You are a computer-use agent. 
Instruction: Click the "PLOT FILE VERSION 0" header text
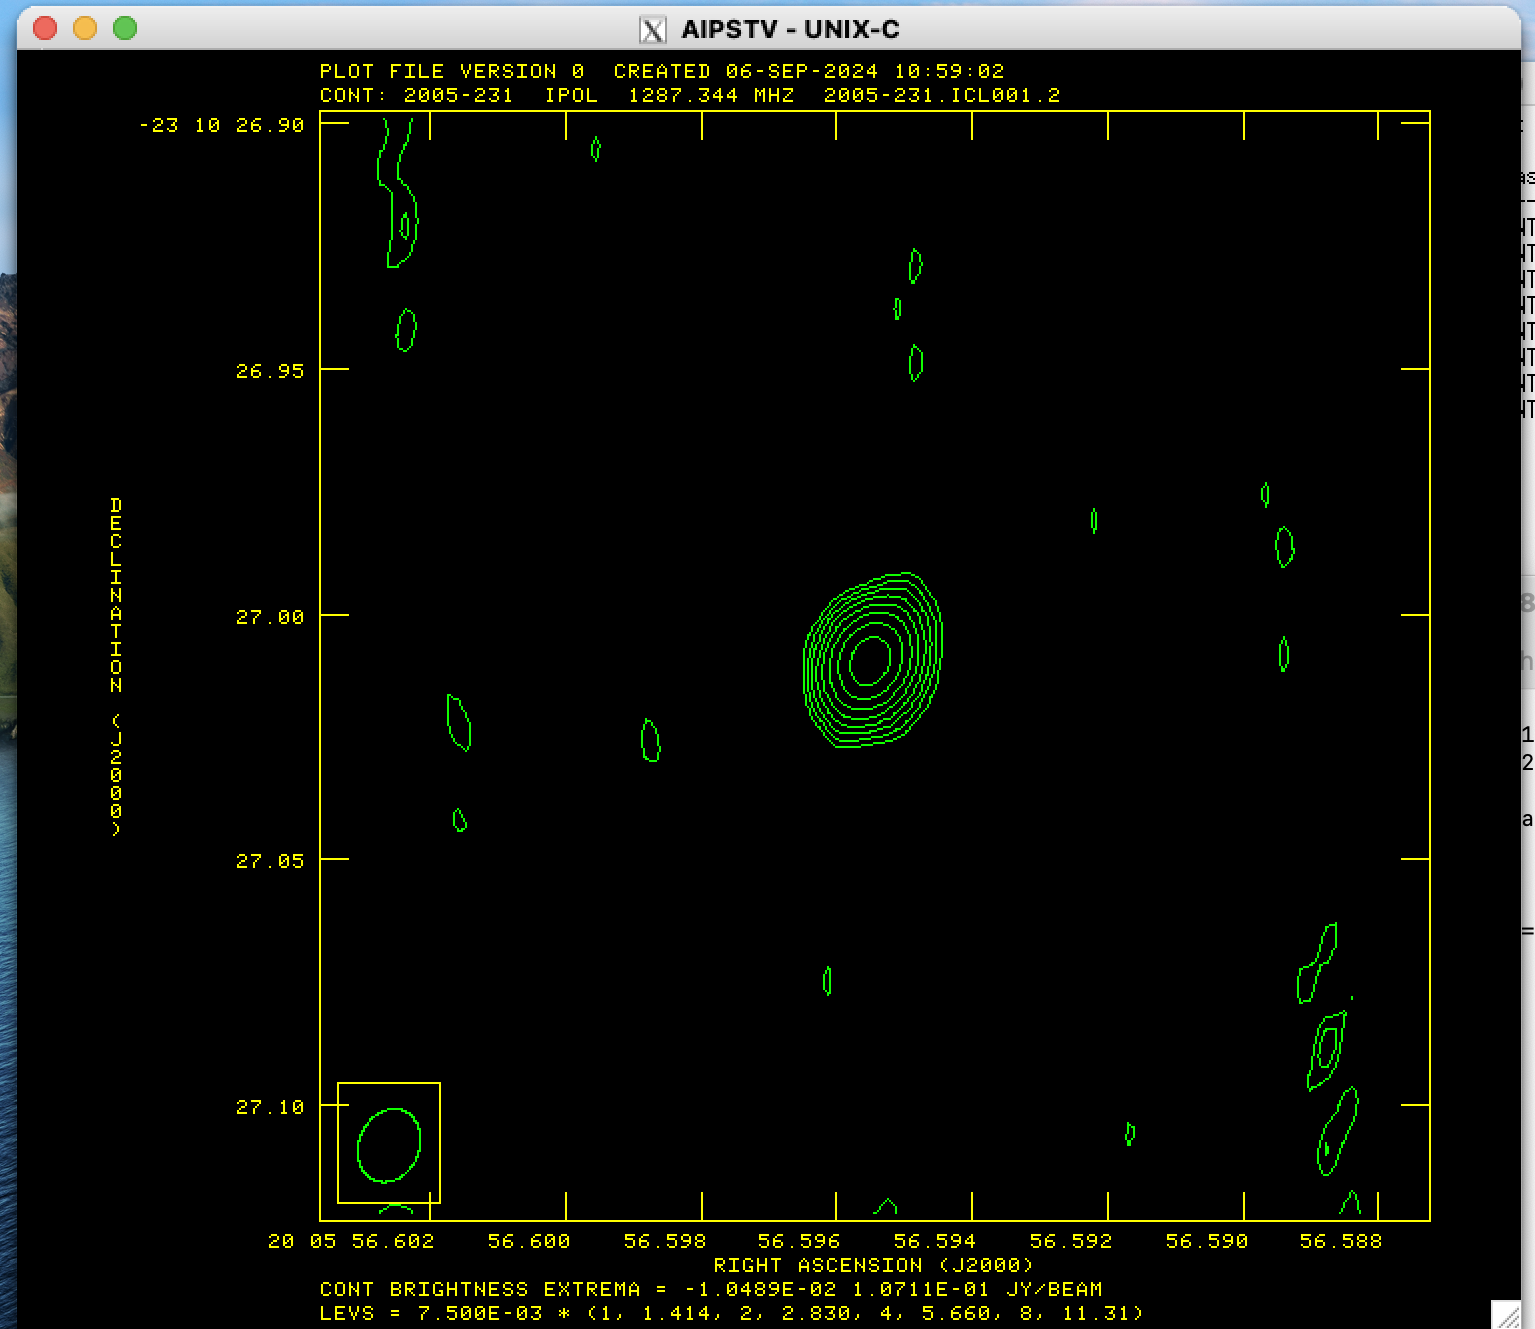(x=451, y=71)
